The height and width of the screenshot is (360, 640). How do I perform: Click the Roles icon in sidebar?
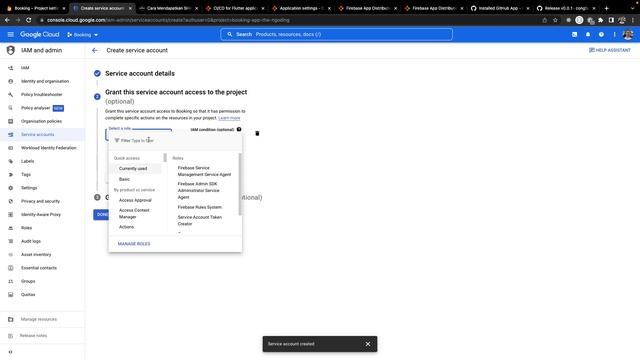11,228
